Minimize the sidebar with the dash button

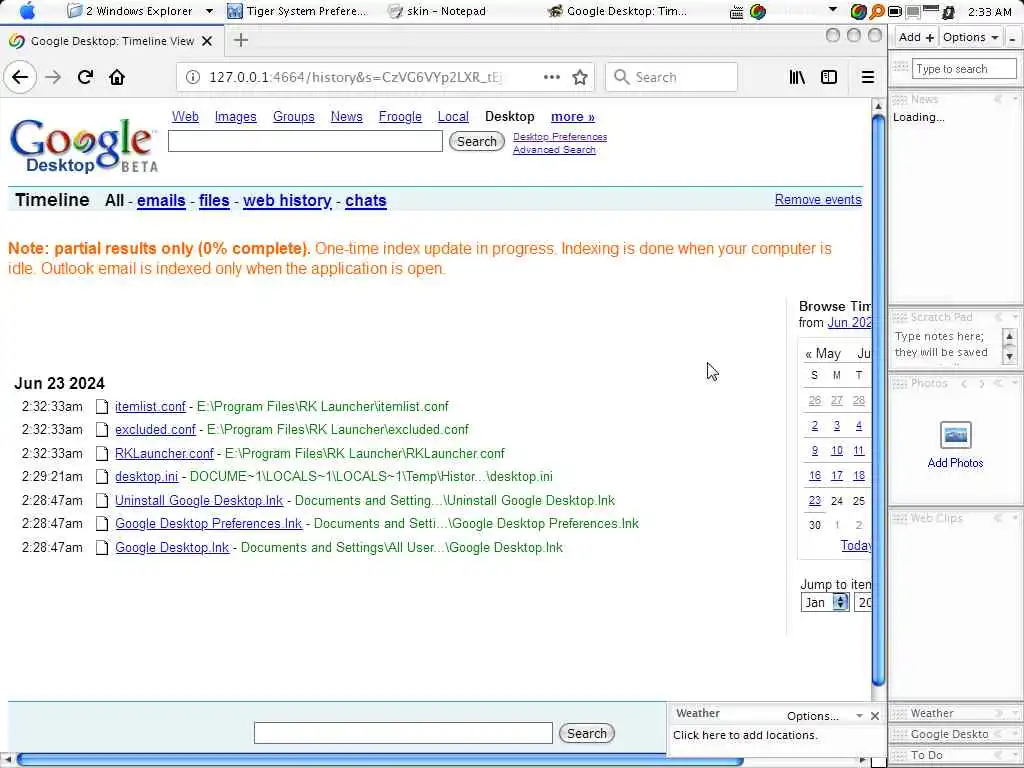1013,38
